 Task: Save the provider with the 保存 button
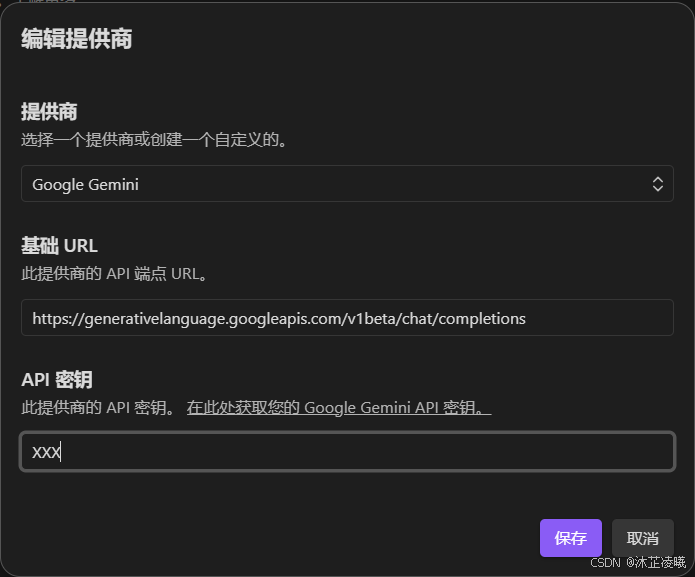coord(570,538)
